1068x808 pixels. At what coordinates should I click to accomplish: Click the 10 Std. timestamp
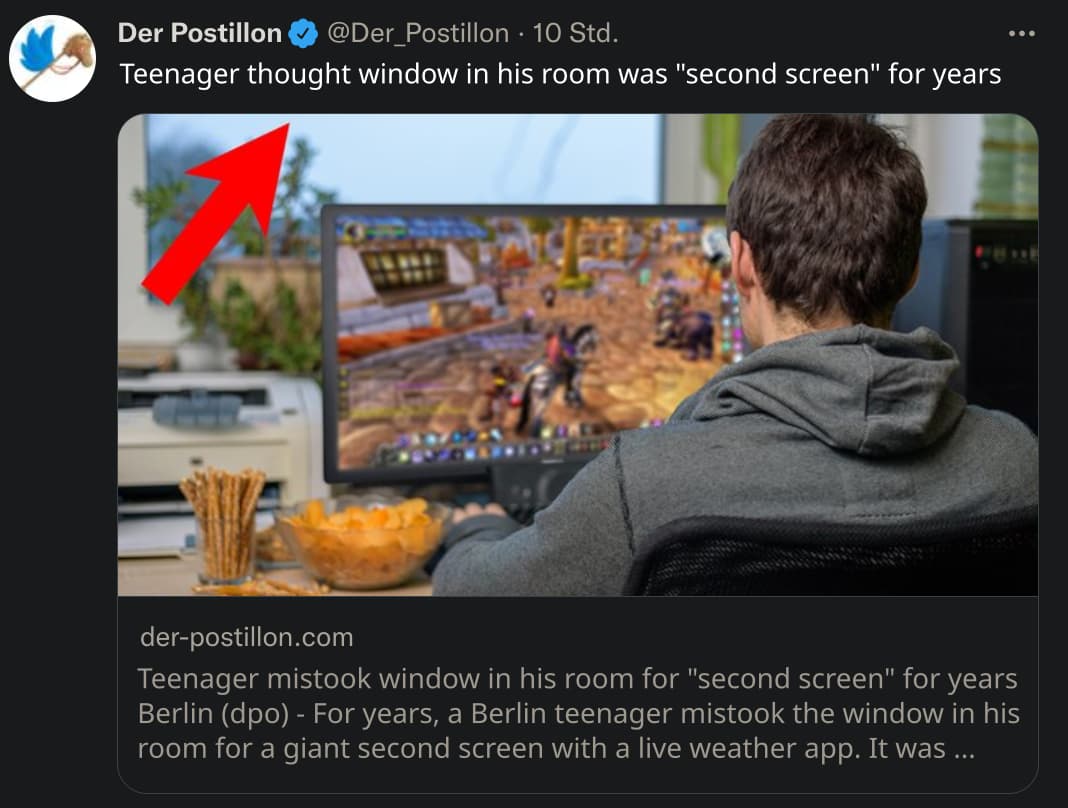click(575, 33)
